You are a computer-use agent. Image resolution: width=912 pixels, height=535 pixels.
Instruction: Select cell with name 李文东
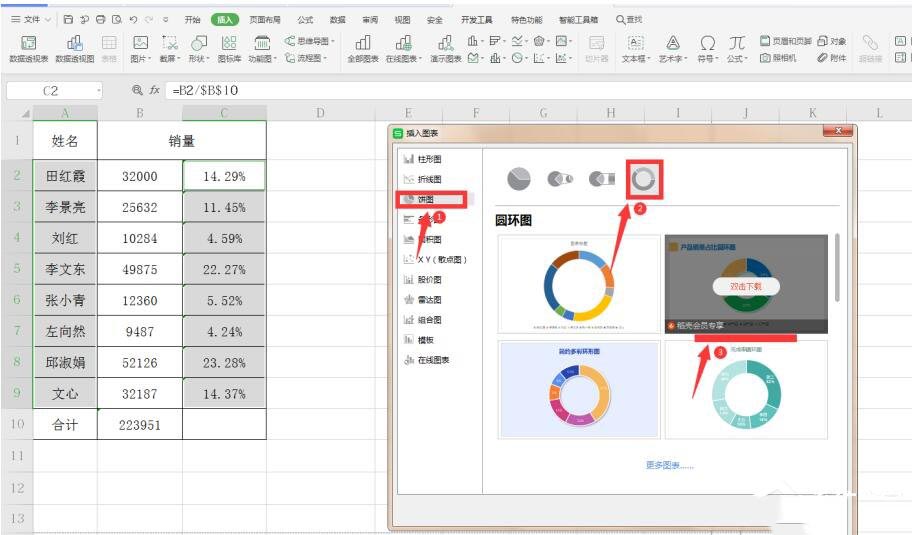65,269
